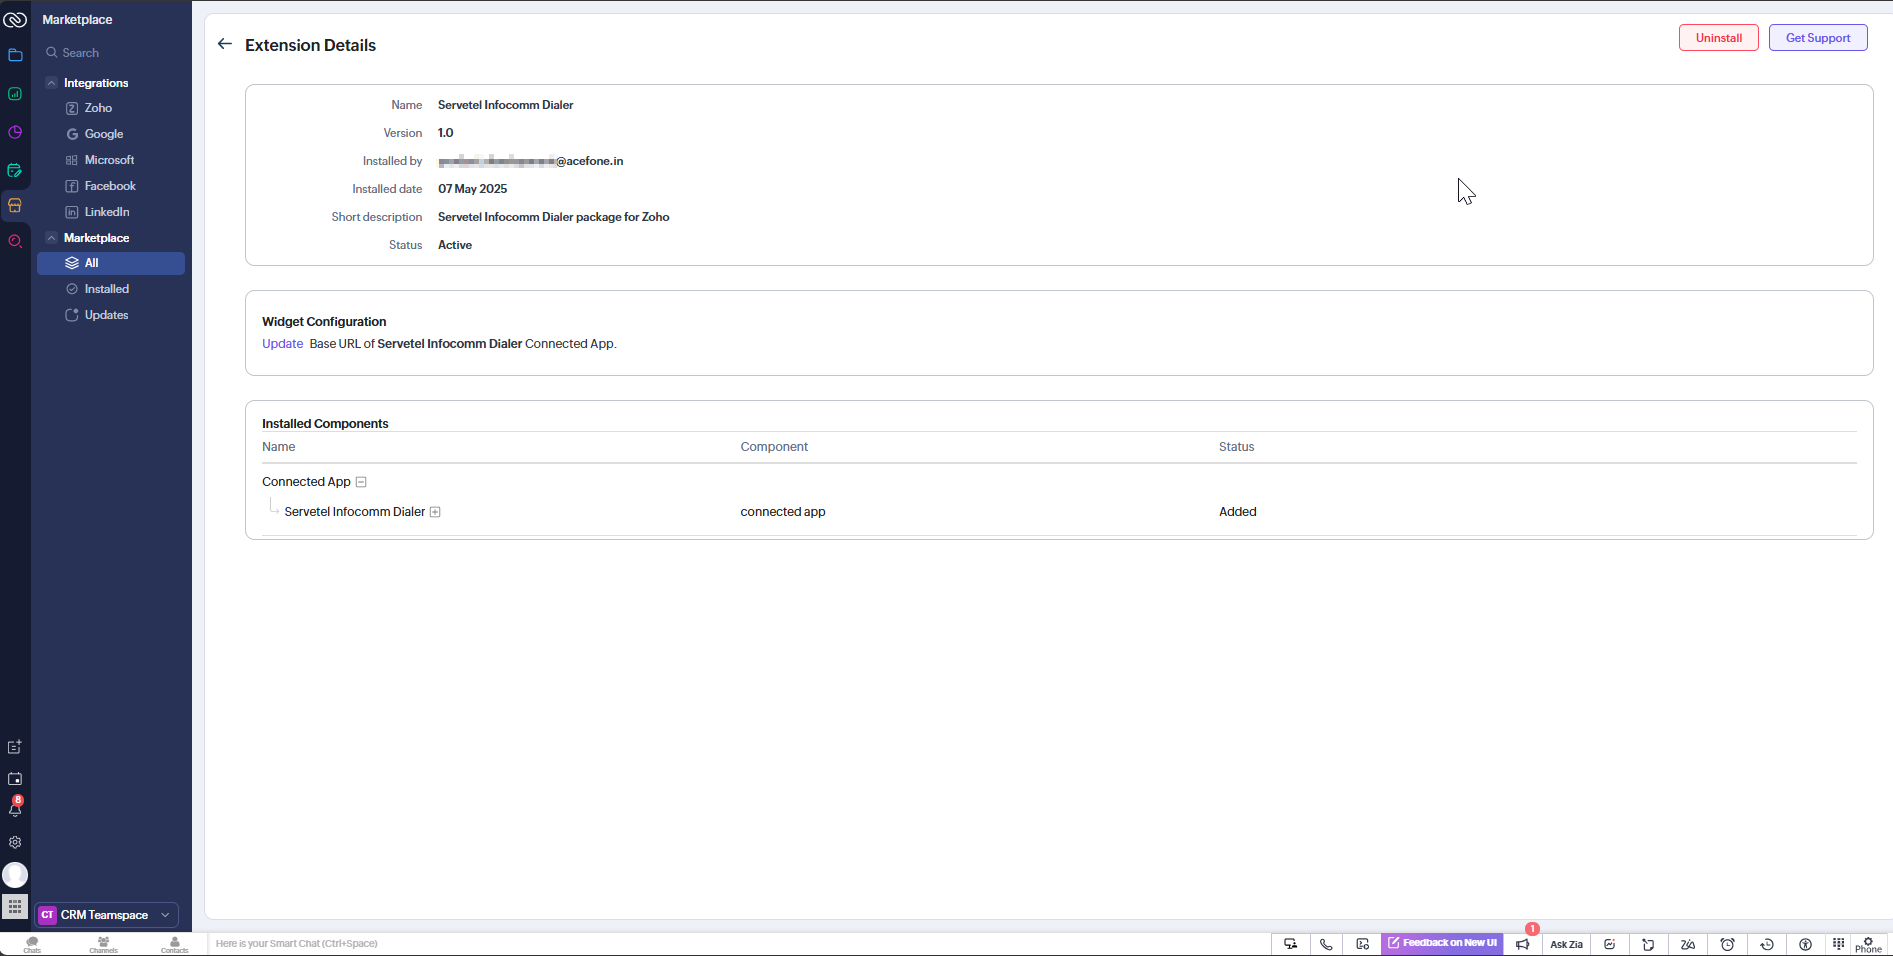Select Google under Integrations

[x=104, y=134]
